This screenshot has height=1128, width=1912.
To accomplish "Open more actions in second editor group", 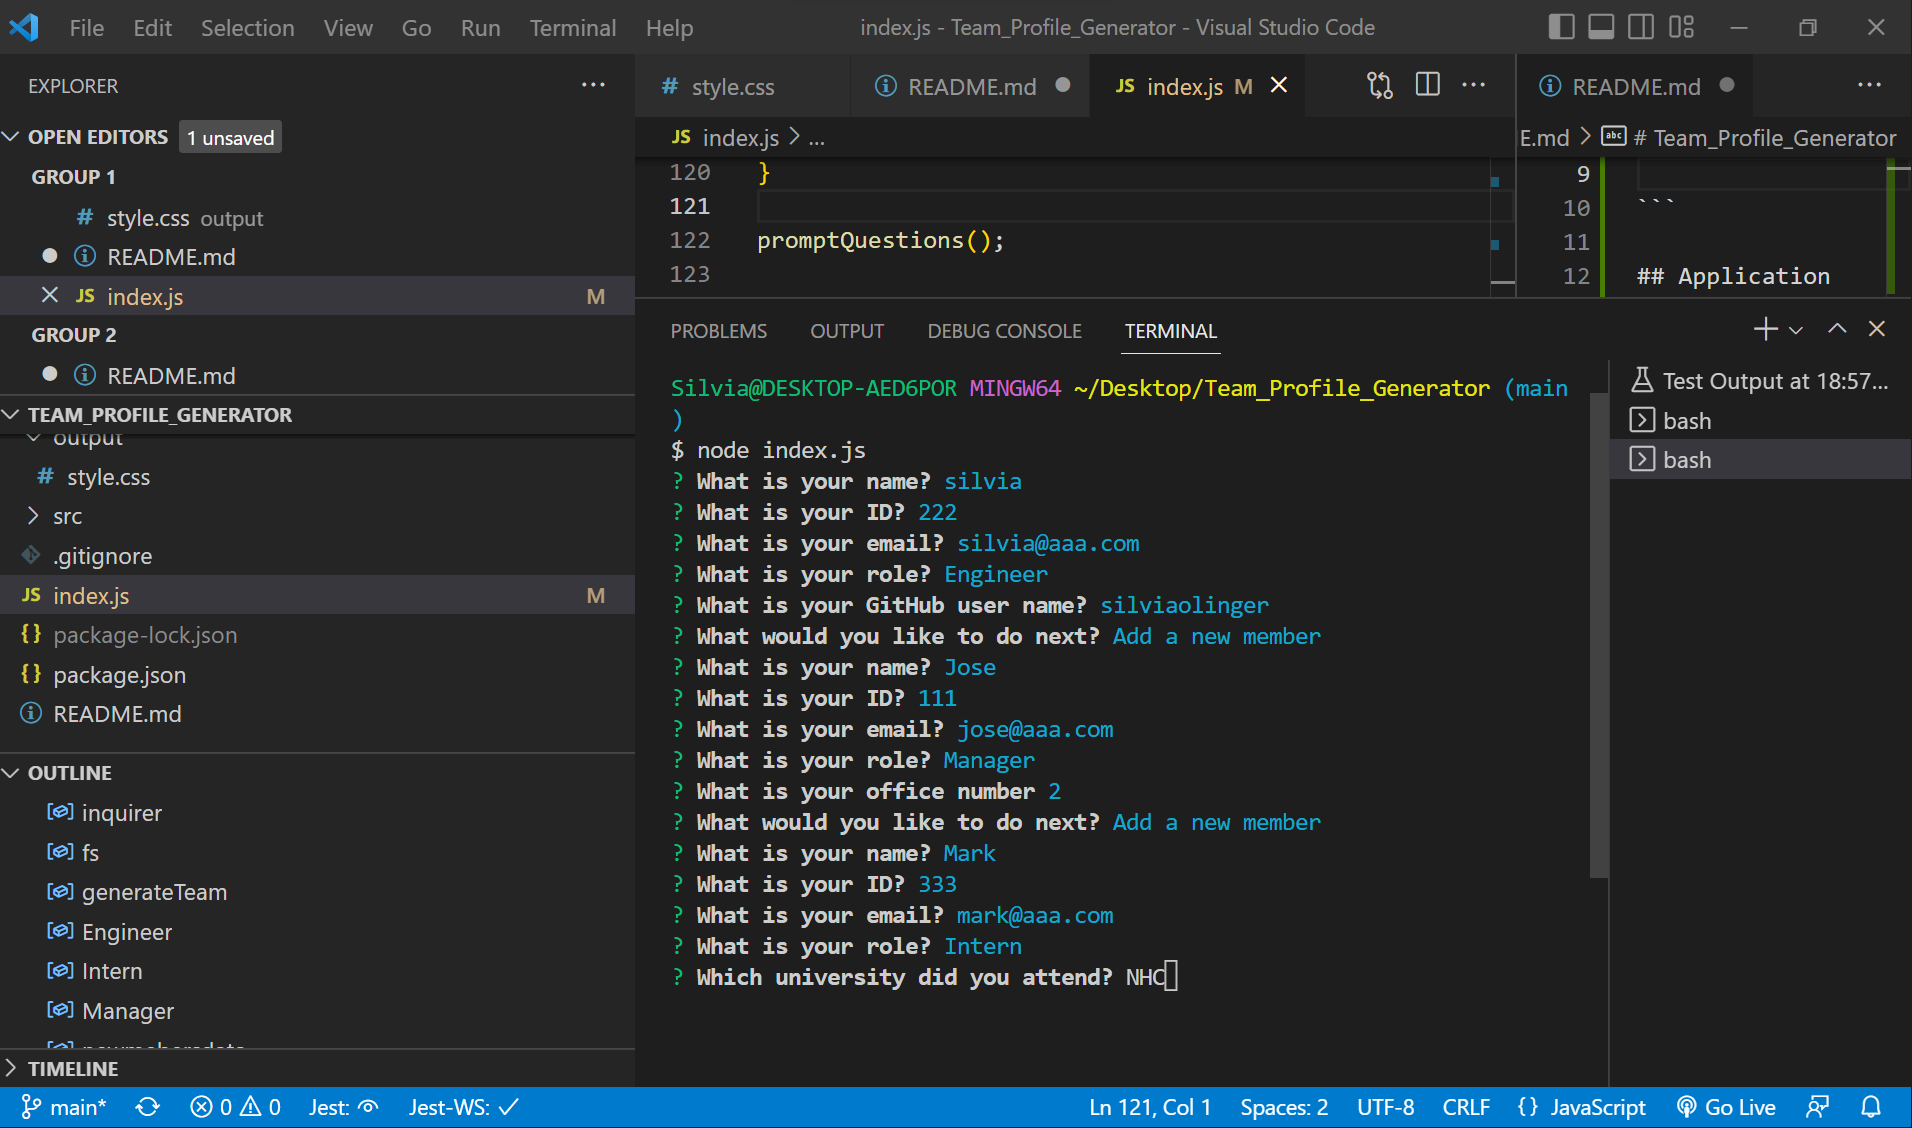I will point(1869,85).
